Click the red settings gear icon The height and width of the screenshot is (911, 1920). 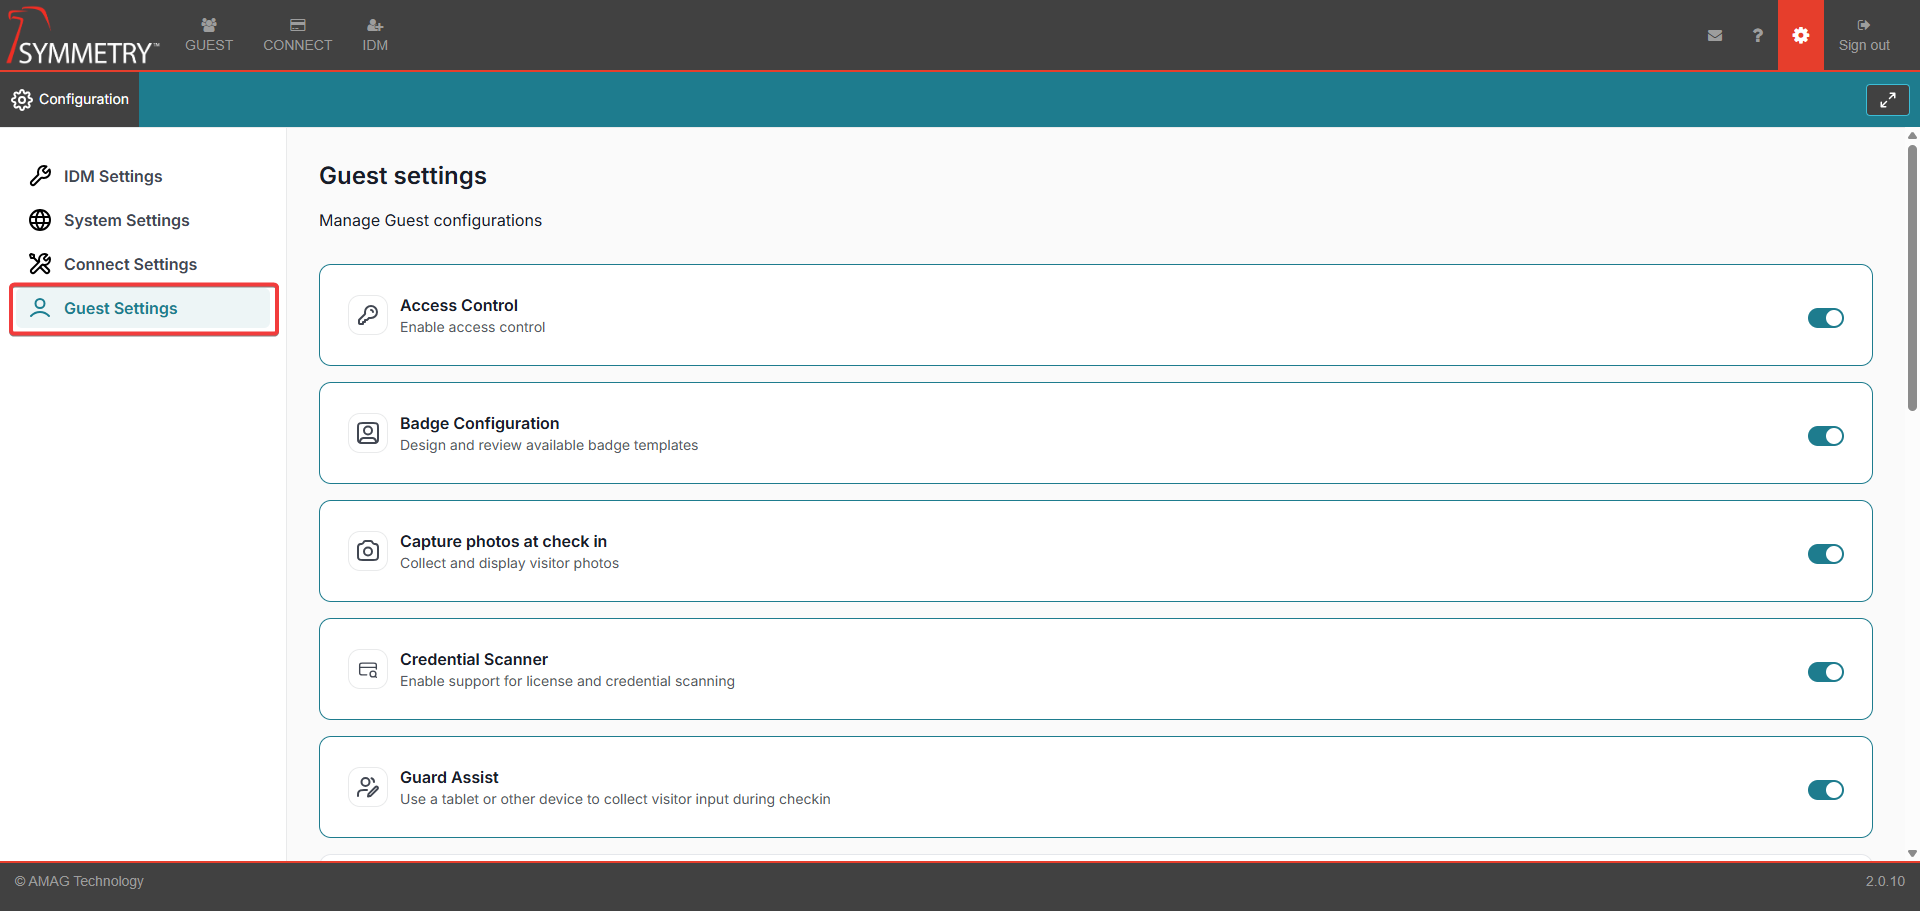pos(1800,35)
